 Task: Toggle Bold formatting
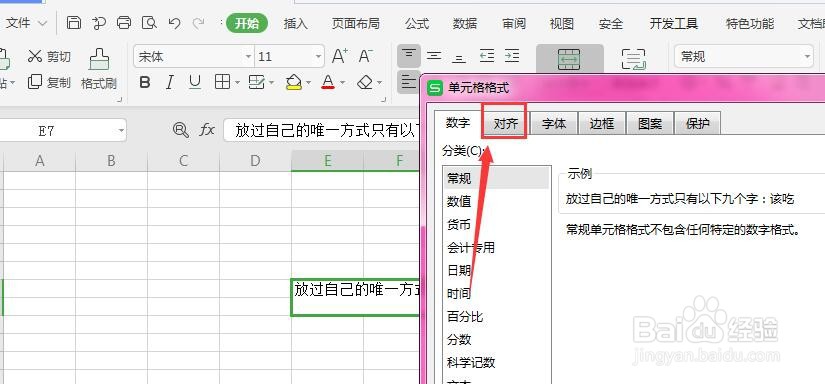(x=145, y=82)
